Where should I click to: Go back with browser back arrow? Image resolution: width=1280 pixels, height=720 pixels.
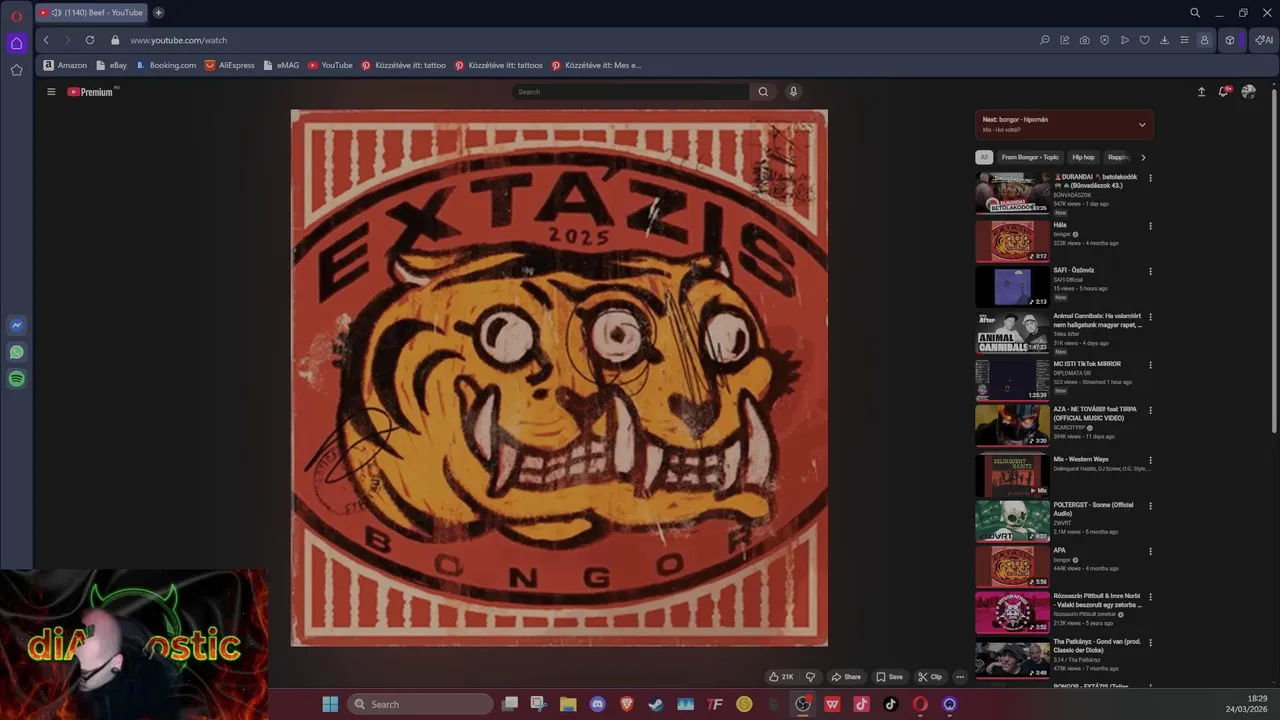tap(46, 40)
